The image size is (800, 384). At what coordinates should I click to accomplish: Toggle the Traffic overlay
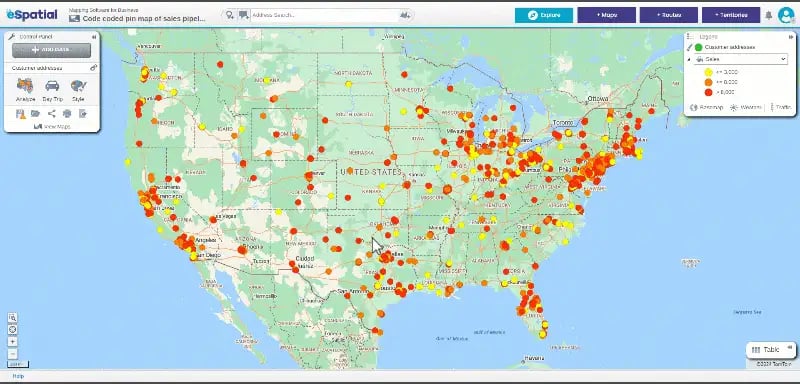point(781,108)
